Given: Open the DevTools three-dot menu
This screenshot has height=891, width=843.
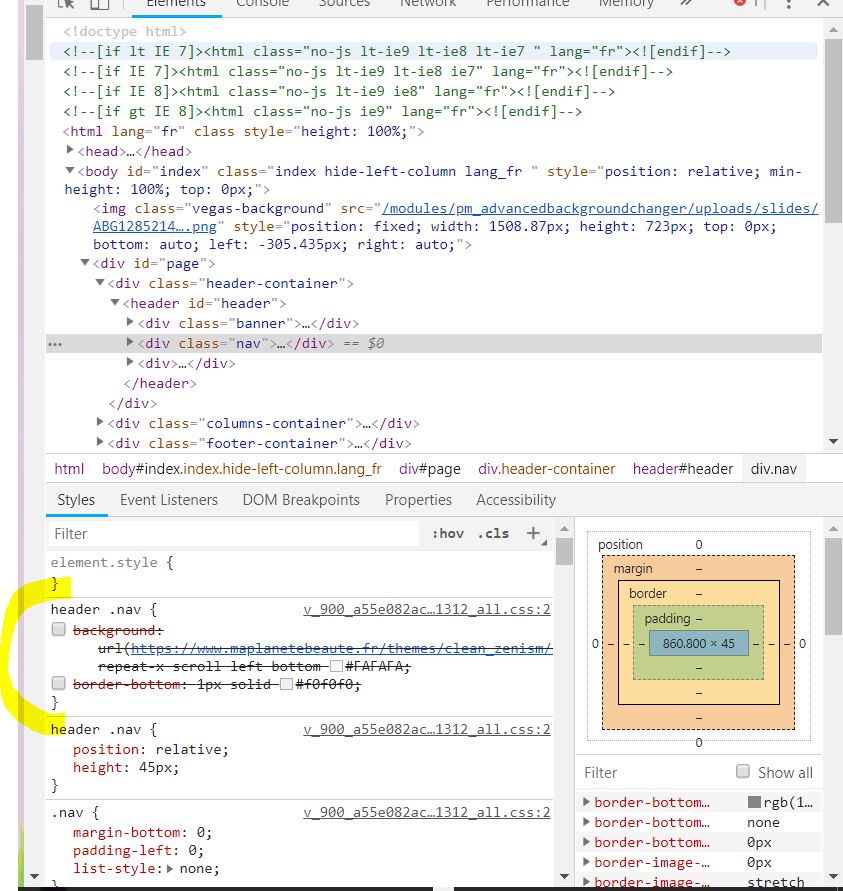Looking at the screenshot, I should [x=788, y=4].
